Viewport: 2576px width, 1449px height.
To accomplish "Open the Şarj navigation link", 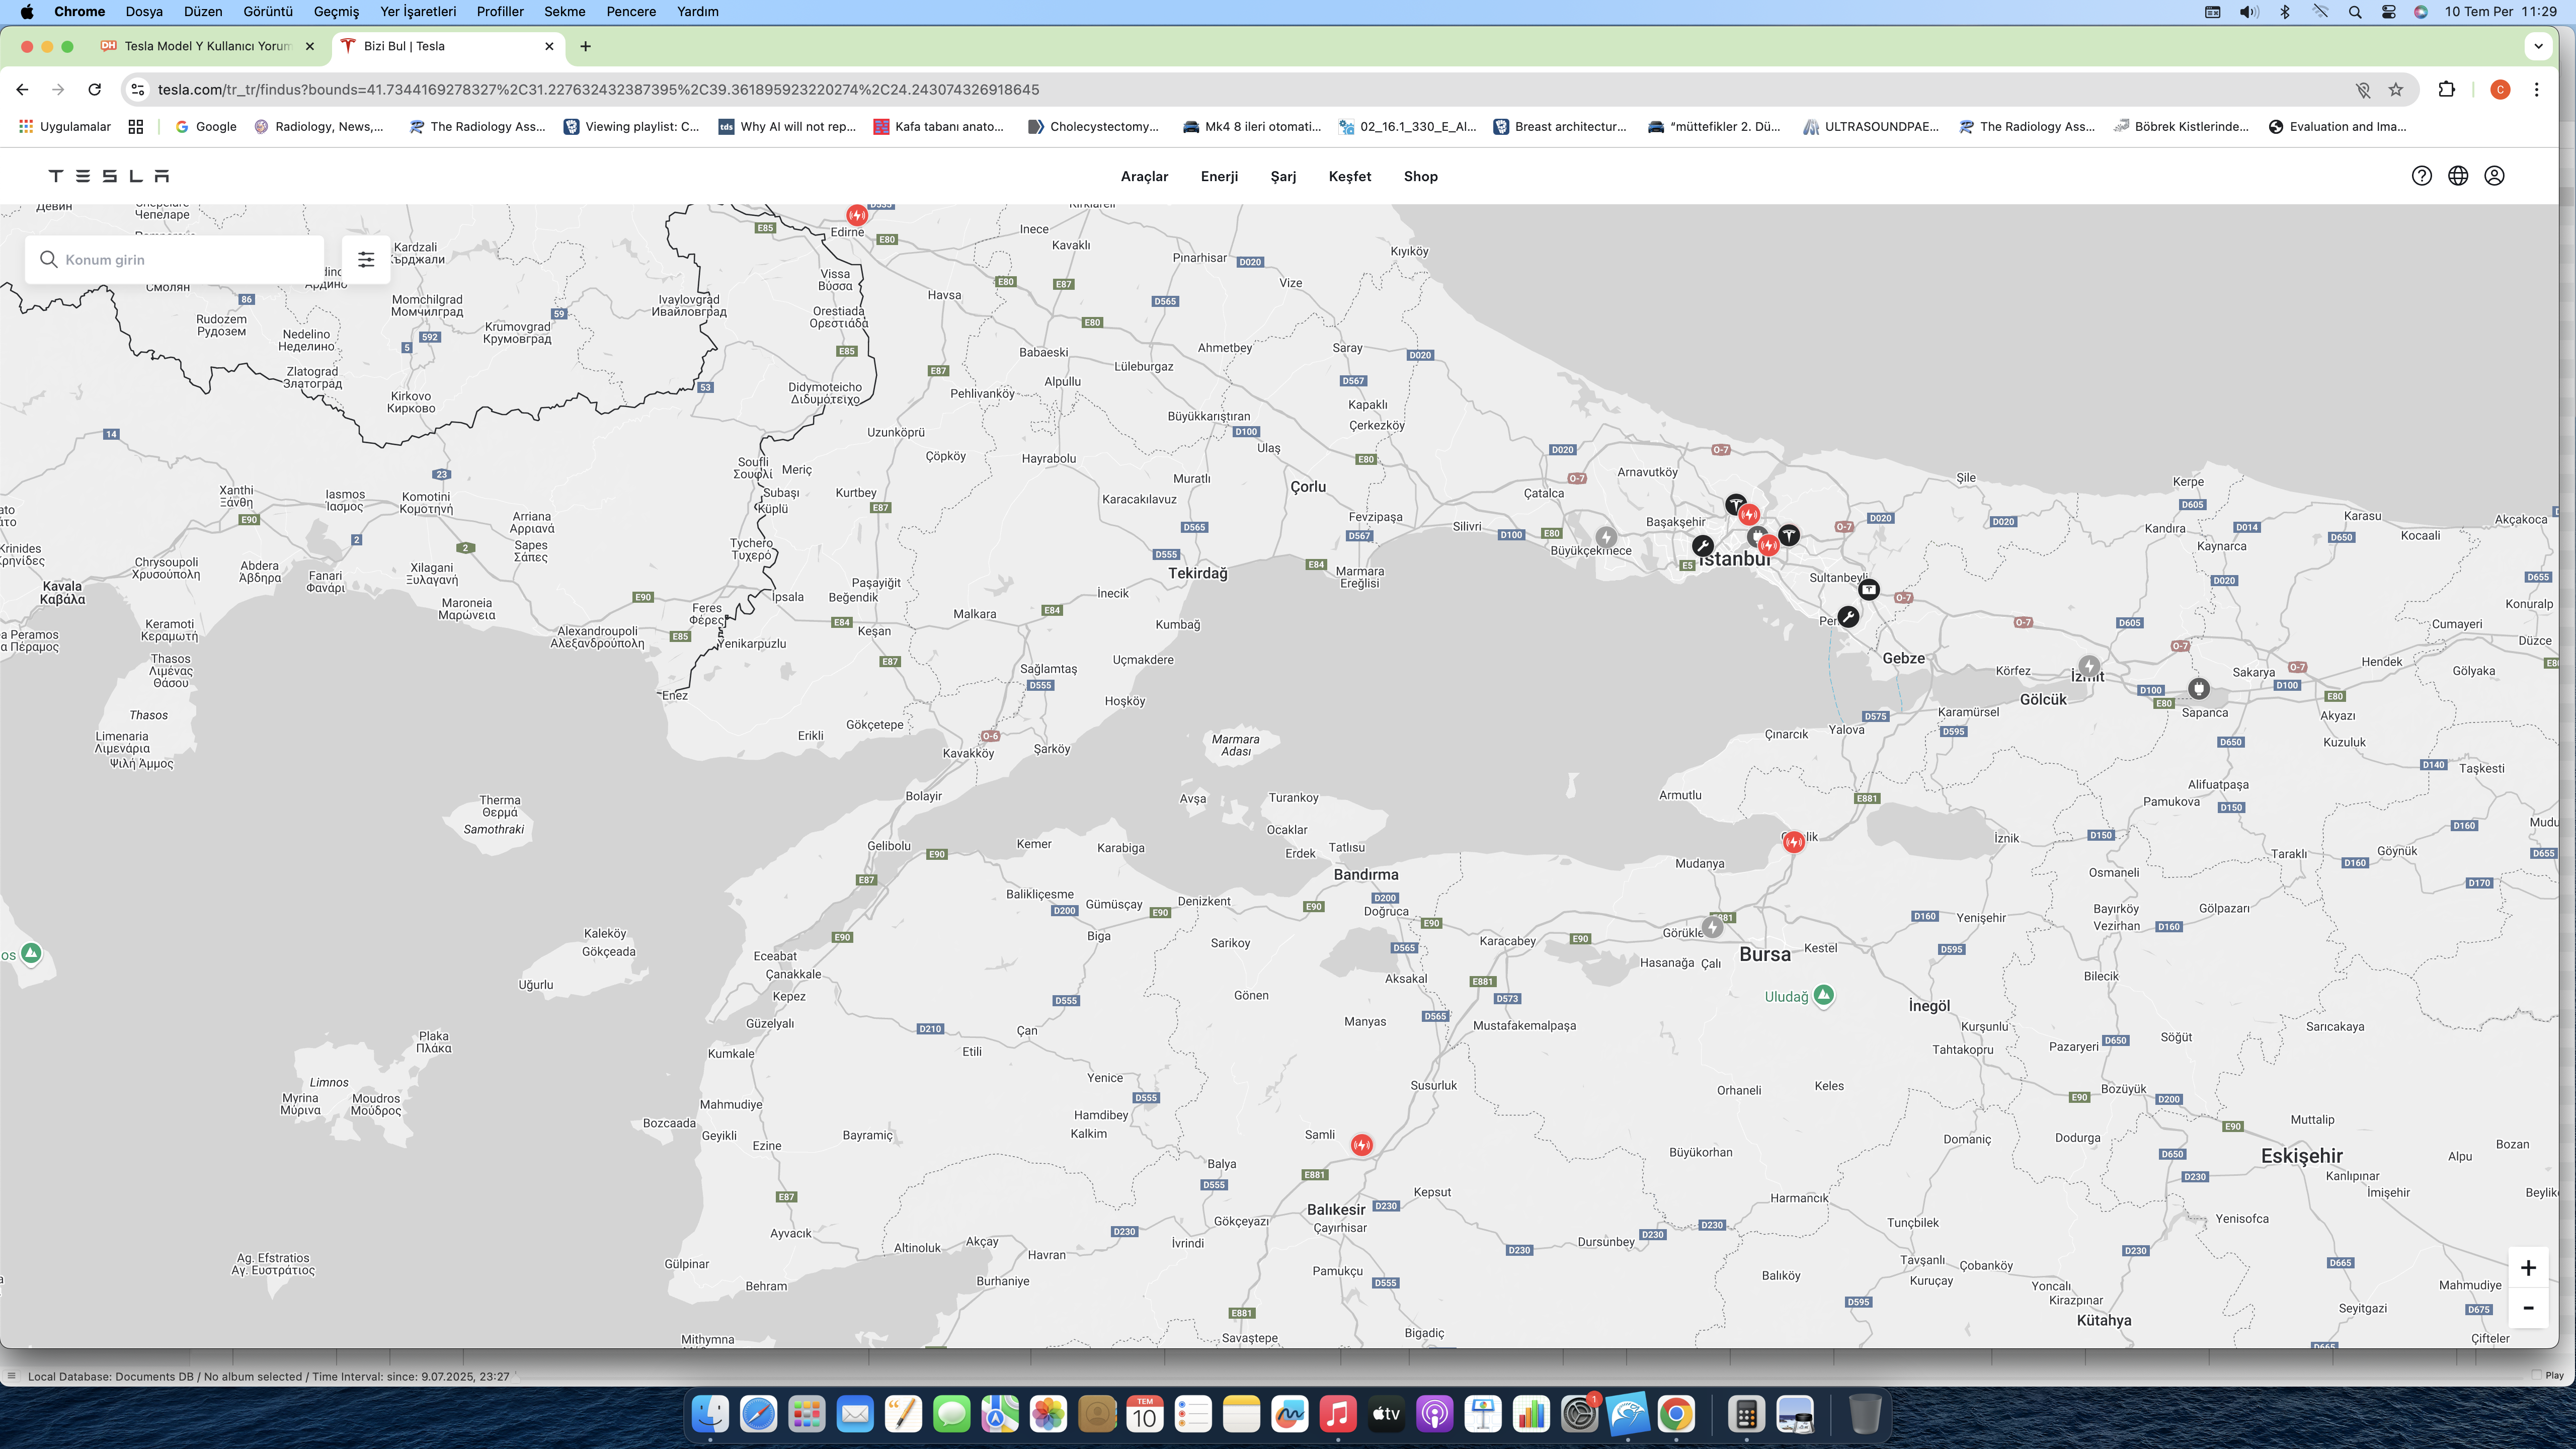I will [x=1283, y=176].
